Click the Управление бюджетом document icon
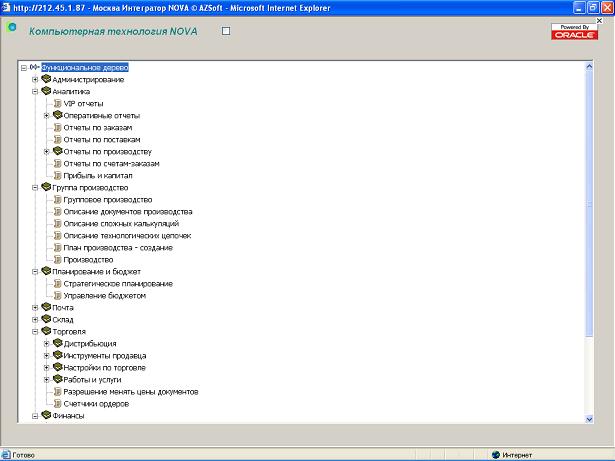This screenshot has height=461, width=615. (x=57, y=295)
